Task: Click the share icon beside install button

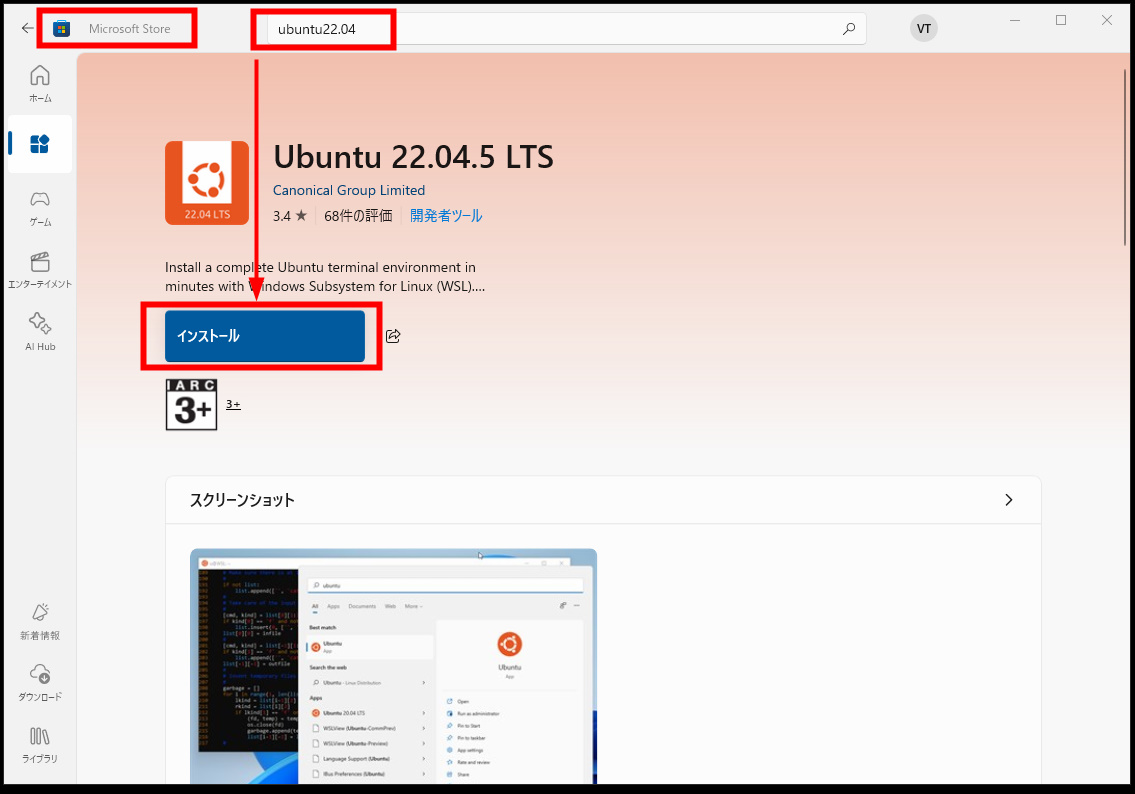Action: click(x=393, y=336)
